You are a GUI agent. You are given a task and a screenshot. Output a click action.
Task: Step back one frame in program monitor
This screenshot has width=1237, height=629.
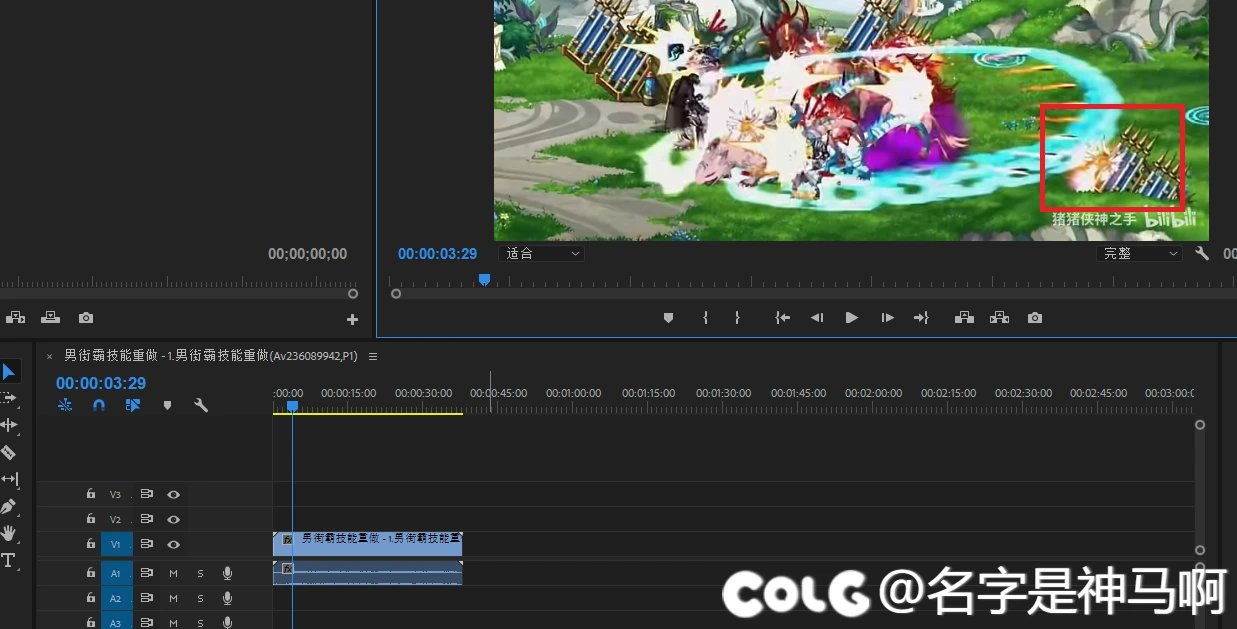coord(817,318)
